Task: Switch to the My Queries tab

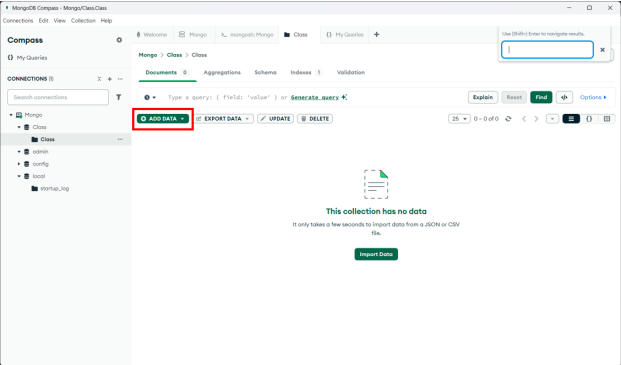Action: (345, 35)
